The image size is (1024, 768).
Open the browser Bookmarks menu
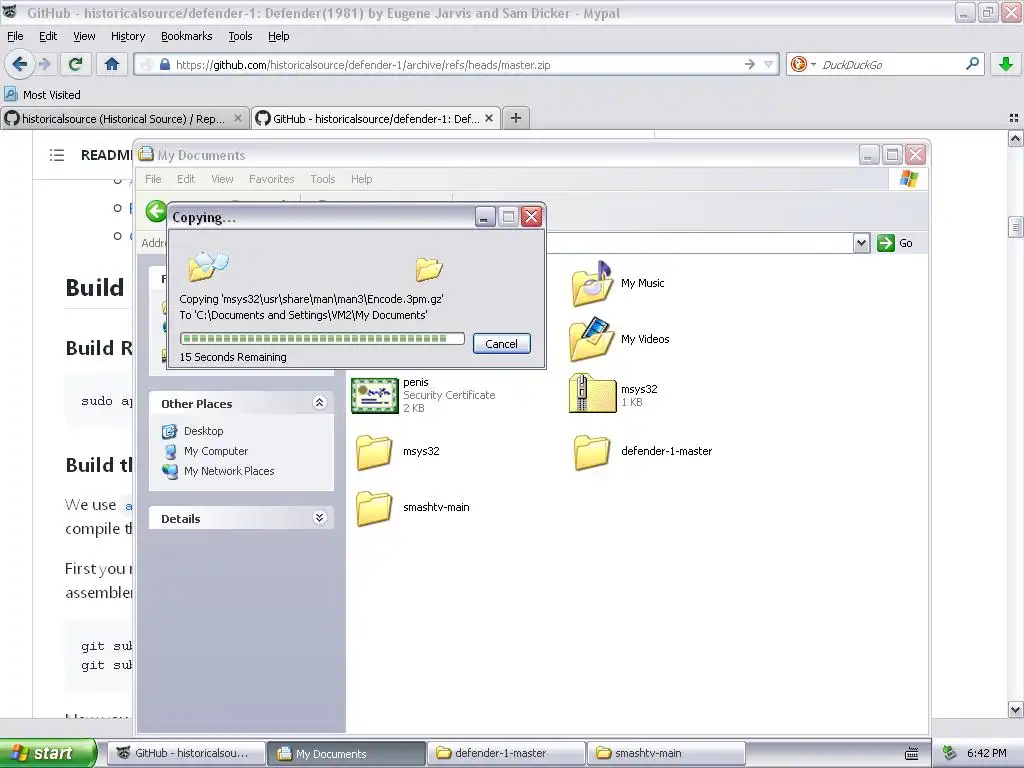coord(186,36)
